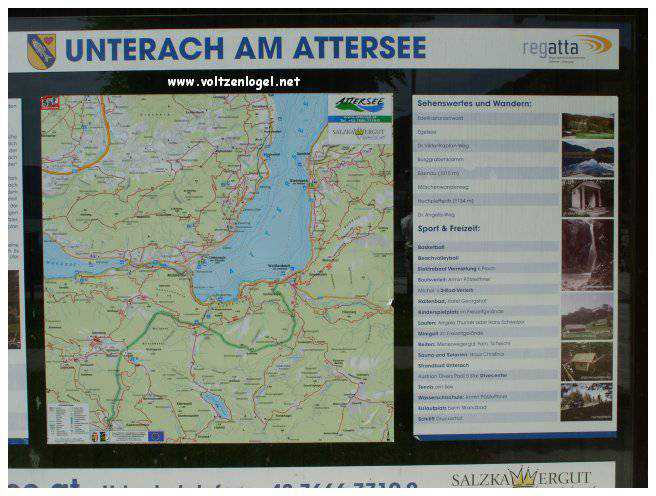Viewport: 656px width, 496px height.
Task: Open the map legend box
Action: click(68, 423)
